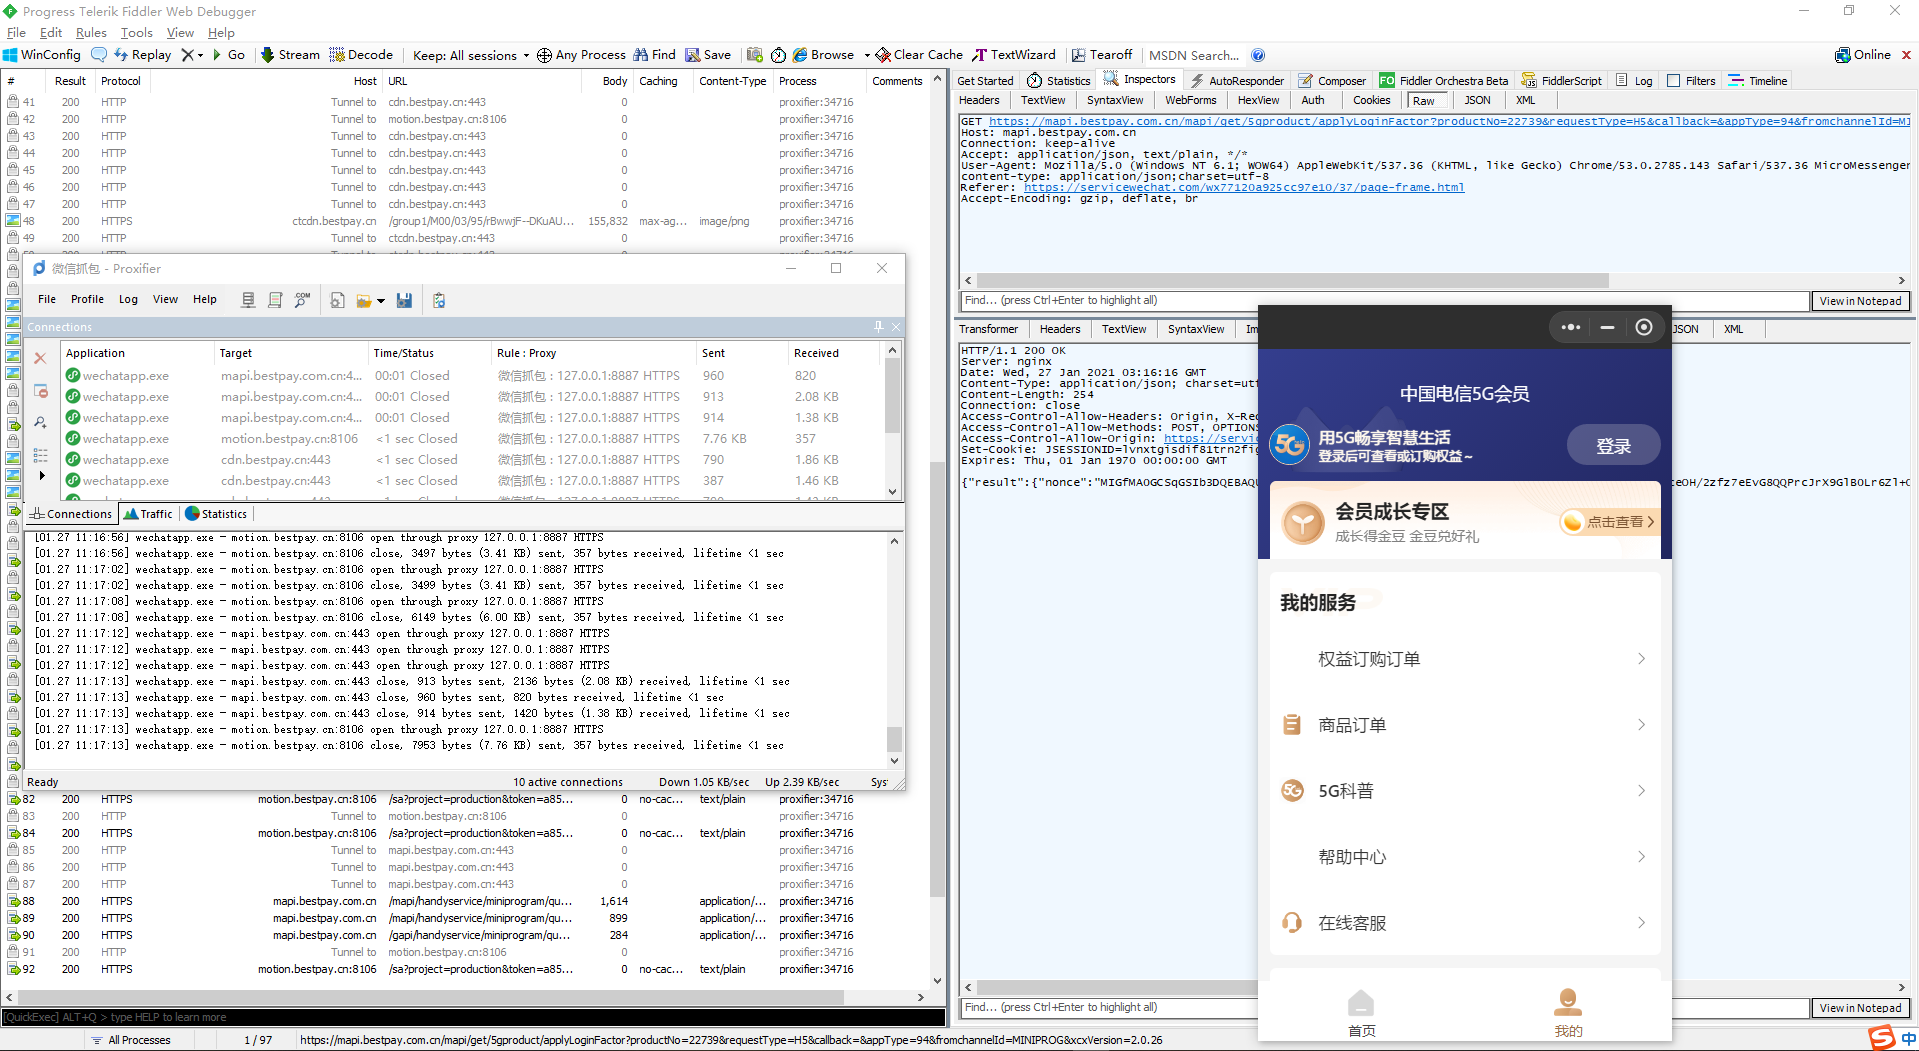This screenshot has height=1051, width=1919.
Task: Sort sessions by the Content-Type column header
Action: click(732, 81)
